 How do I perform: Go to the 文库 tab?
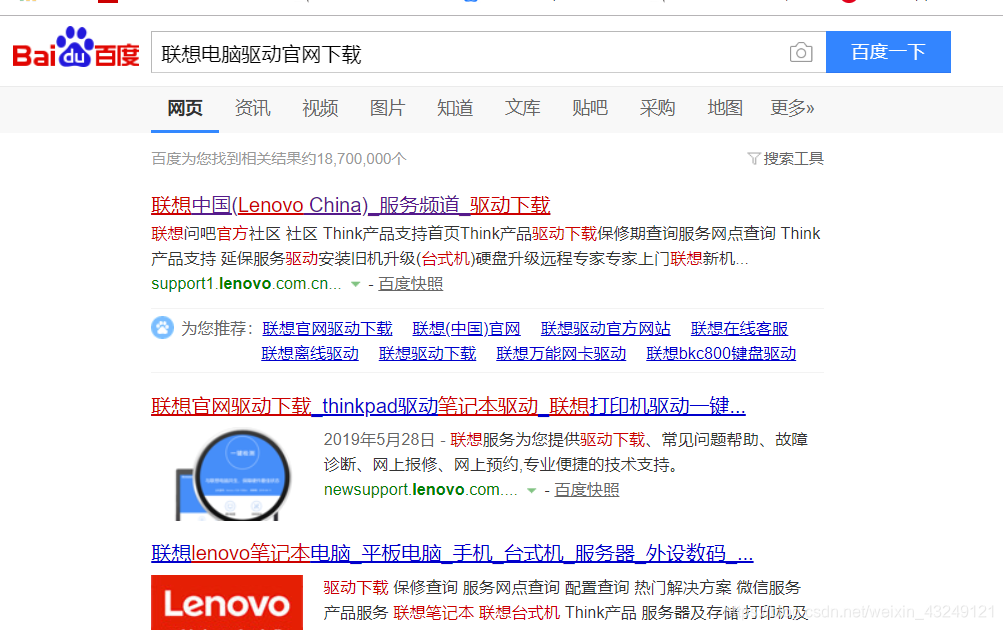click(x=523, y=108)
